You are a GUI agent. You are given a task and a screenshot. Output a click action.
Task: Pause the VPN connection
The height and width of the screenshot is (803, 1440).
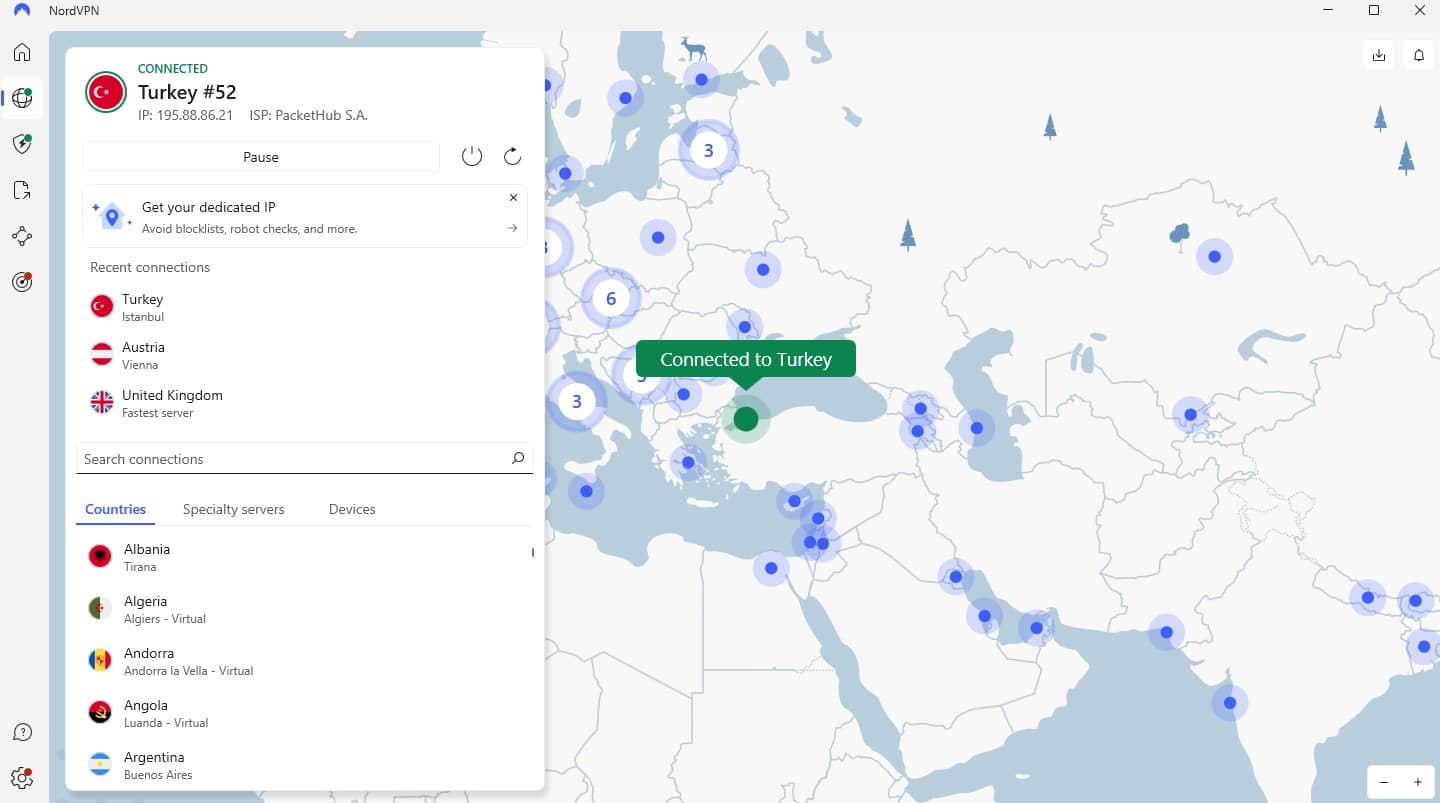[261, 157]
